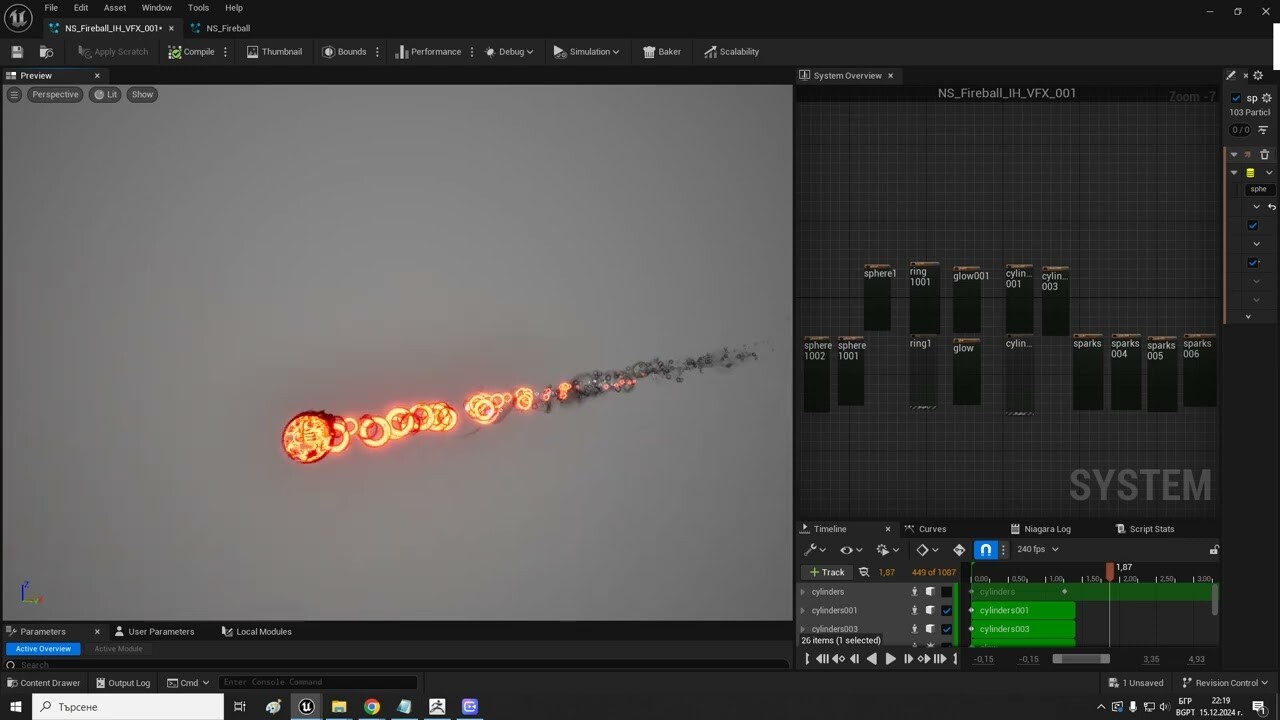This screenshot has height=720, width=1280.
Task: Check the sp checkbox in the right panel
Action: pyautogui.click(x=1236, y=97)
